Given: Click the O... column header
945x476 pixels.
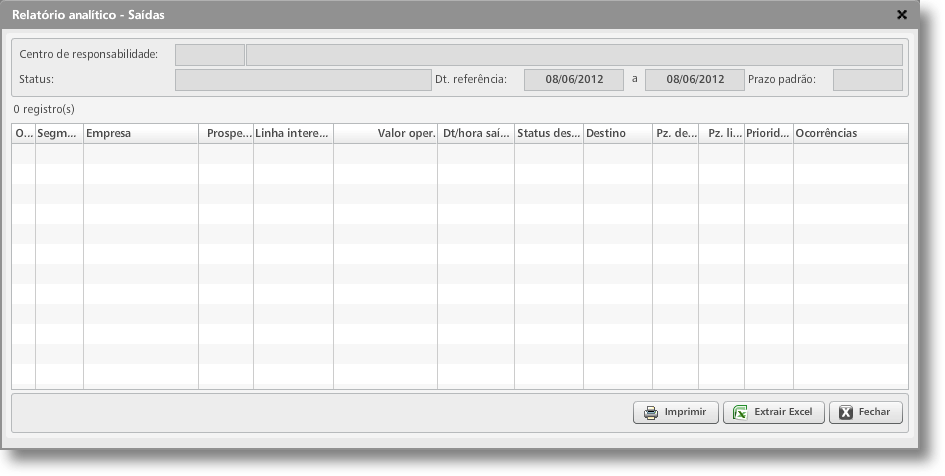Looking at the screenshot, I should click(x=24, y=133).
